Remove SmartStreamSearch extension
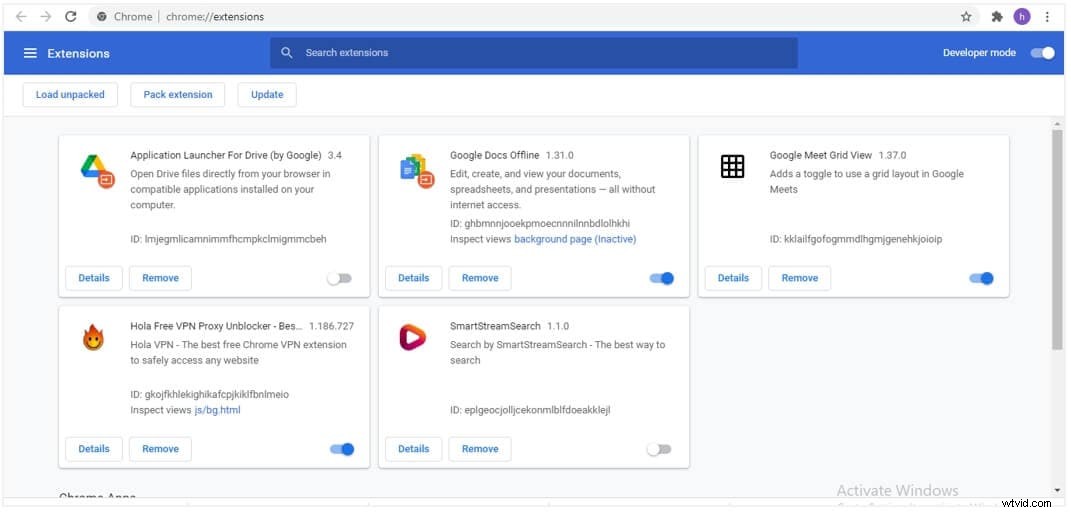Screen dimensions: 1071x513 point(480,449)
